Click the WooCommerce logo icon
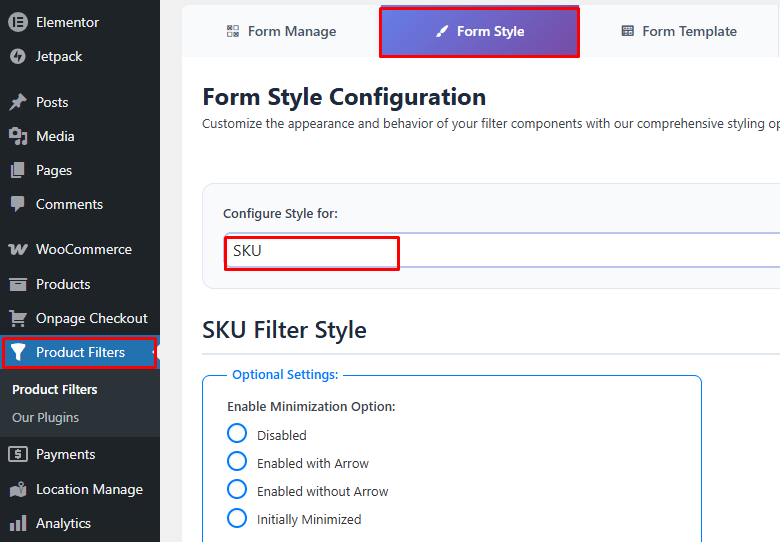Image resolution: width=780 pixels, height=542 pixels. tap(18, 249)
